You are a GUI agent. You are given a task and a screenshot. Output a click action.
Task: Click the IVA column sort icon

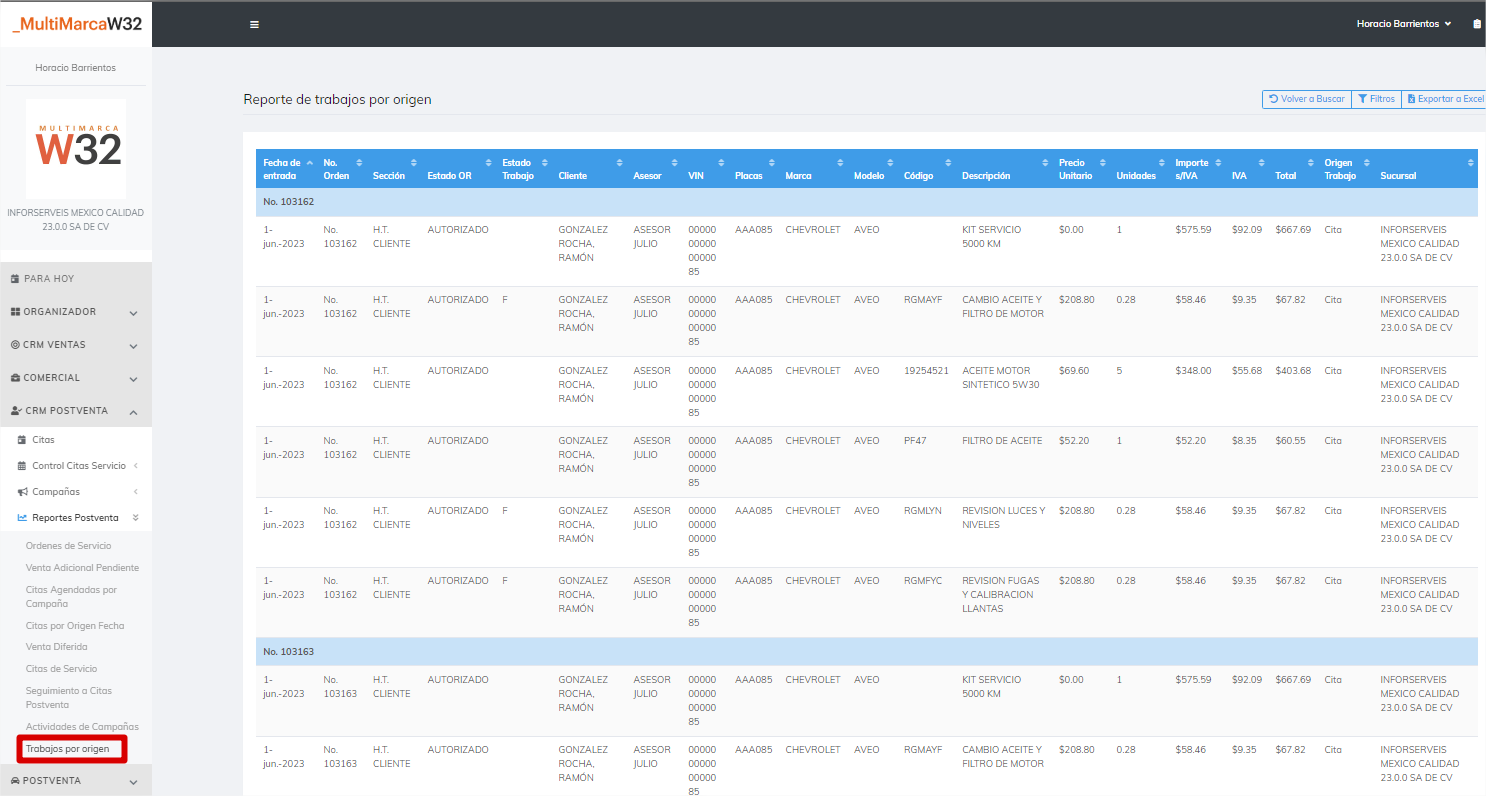coord(1262,163)
